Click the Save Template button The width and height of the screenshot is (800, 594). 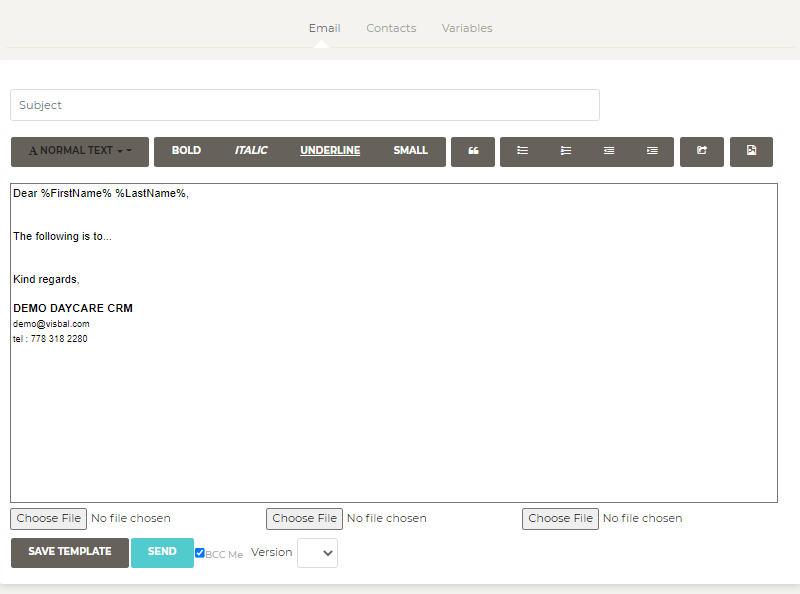[x=70, y=553]
